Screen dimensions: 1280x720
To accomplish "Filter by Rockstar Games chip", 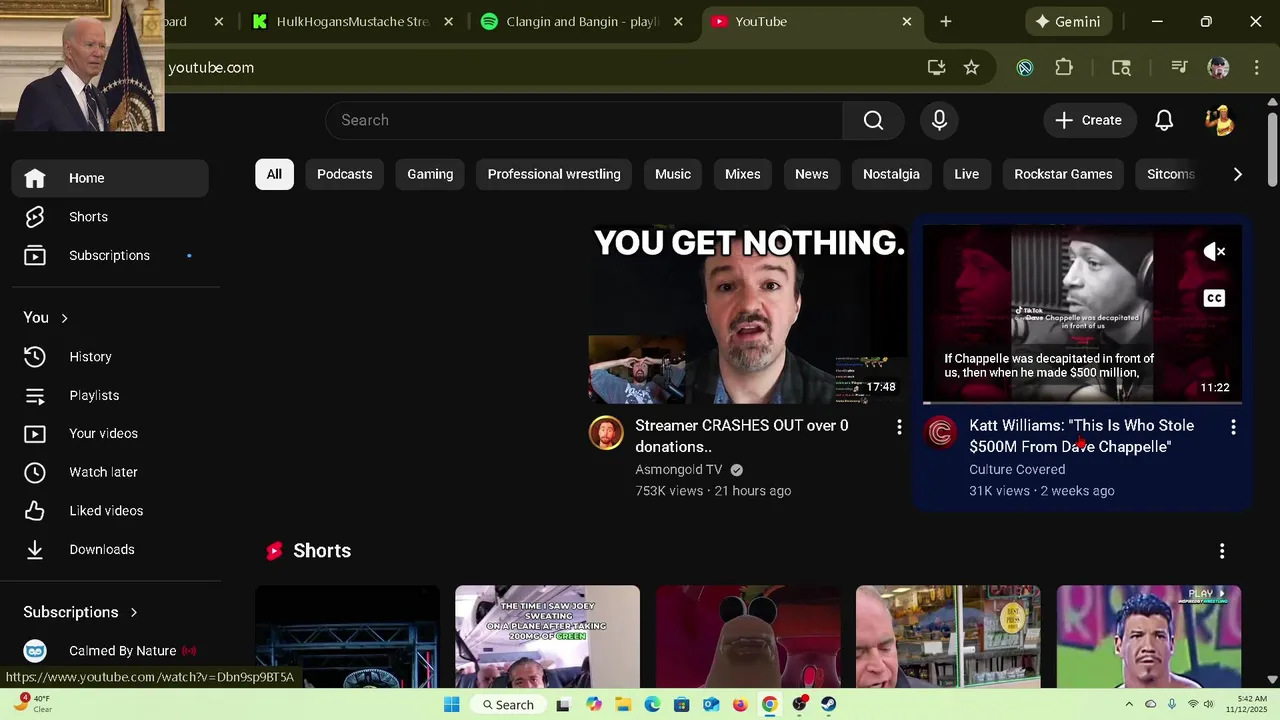I will (1063, 174).
